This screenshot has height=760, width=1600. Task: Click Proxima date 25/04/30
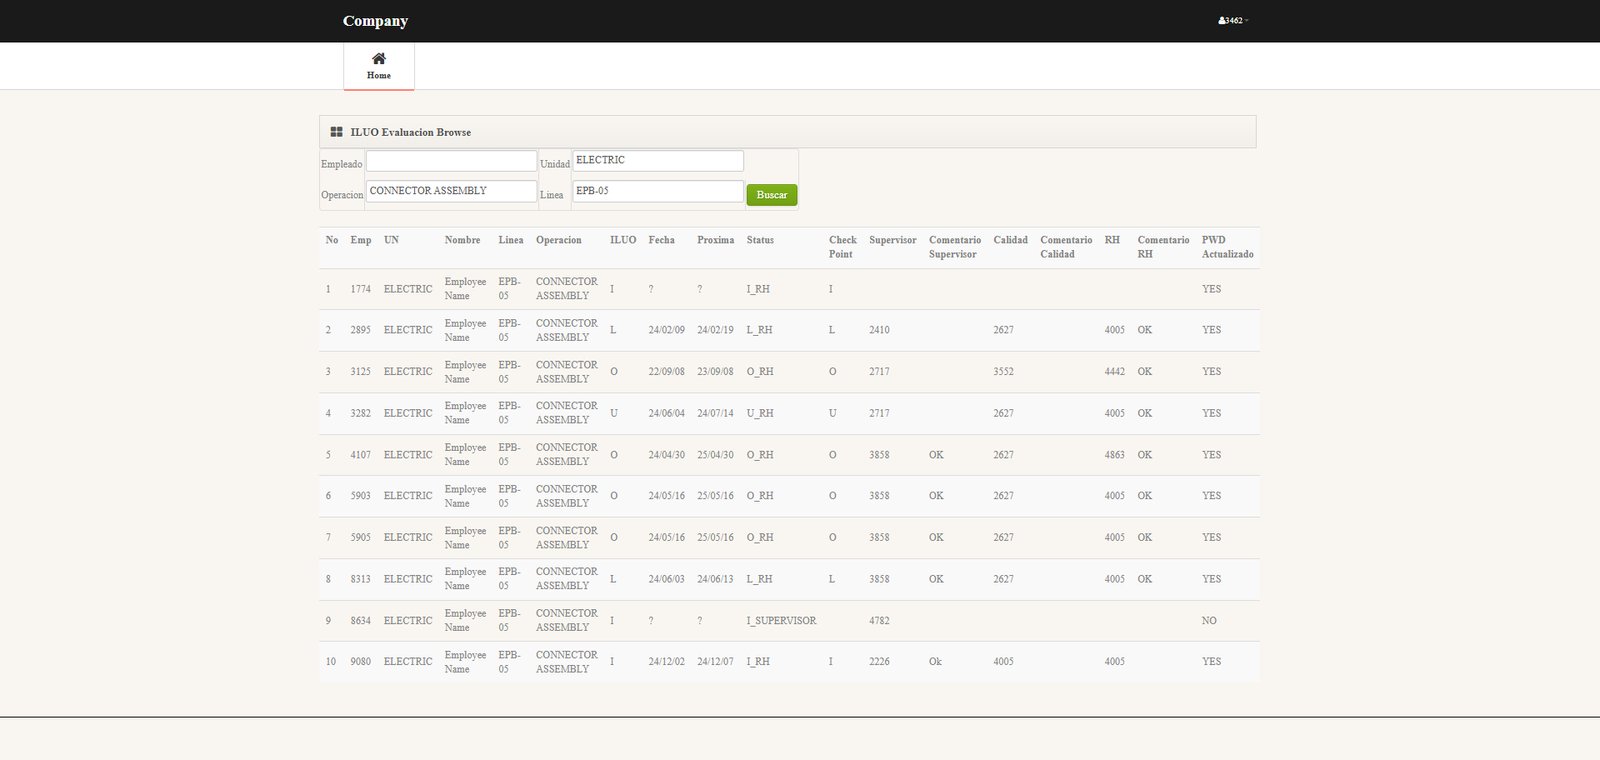(x=715, y=455)
